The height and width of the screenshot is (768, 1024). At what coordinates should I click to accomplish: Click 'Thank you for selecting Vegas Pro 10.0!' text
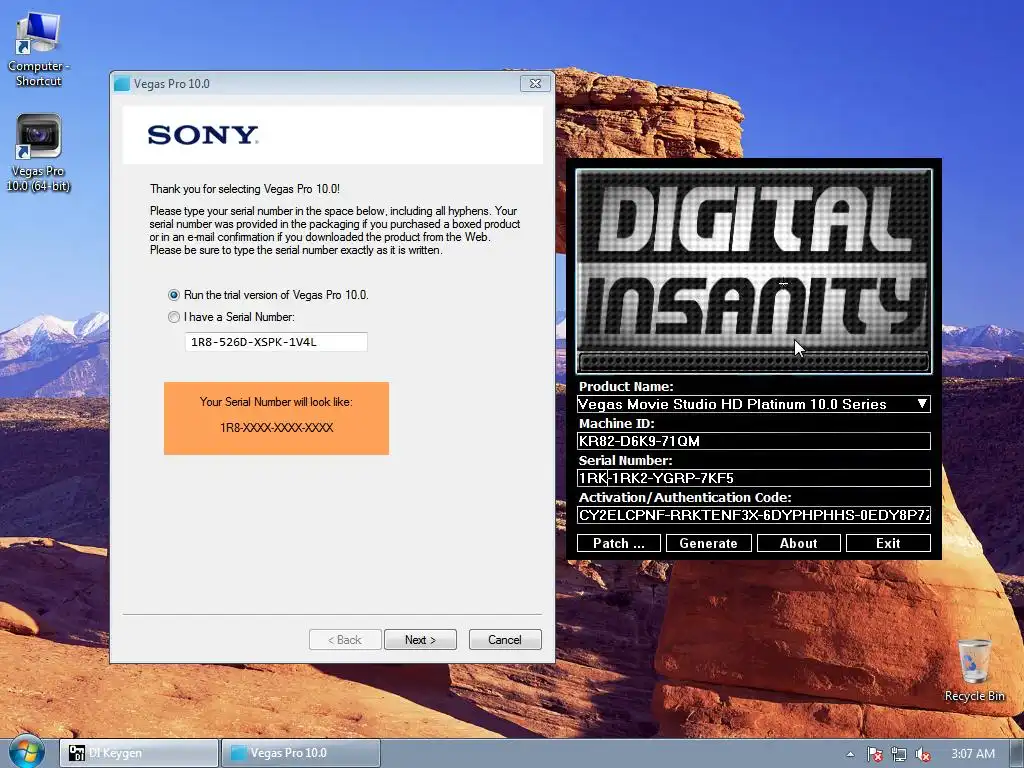(x=245, y=189)
